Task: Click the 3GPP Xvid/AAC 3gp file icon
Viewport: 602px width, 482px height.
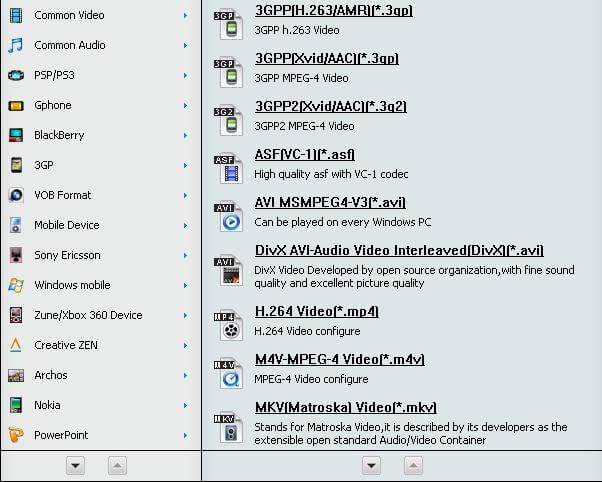Action: pos(229,73)
